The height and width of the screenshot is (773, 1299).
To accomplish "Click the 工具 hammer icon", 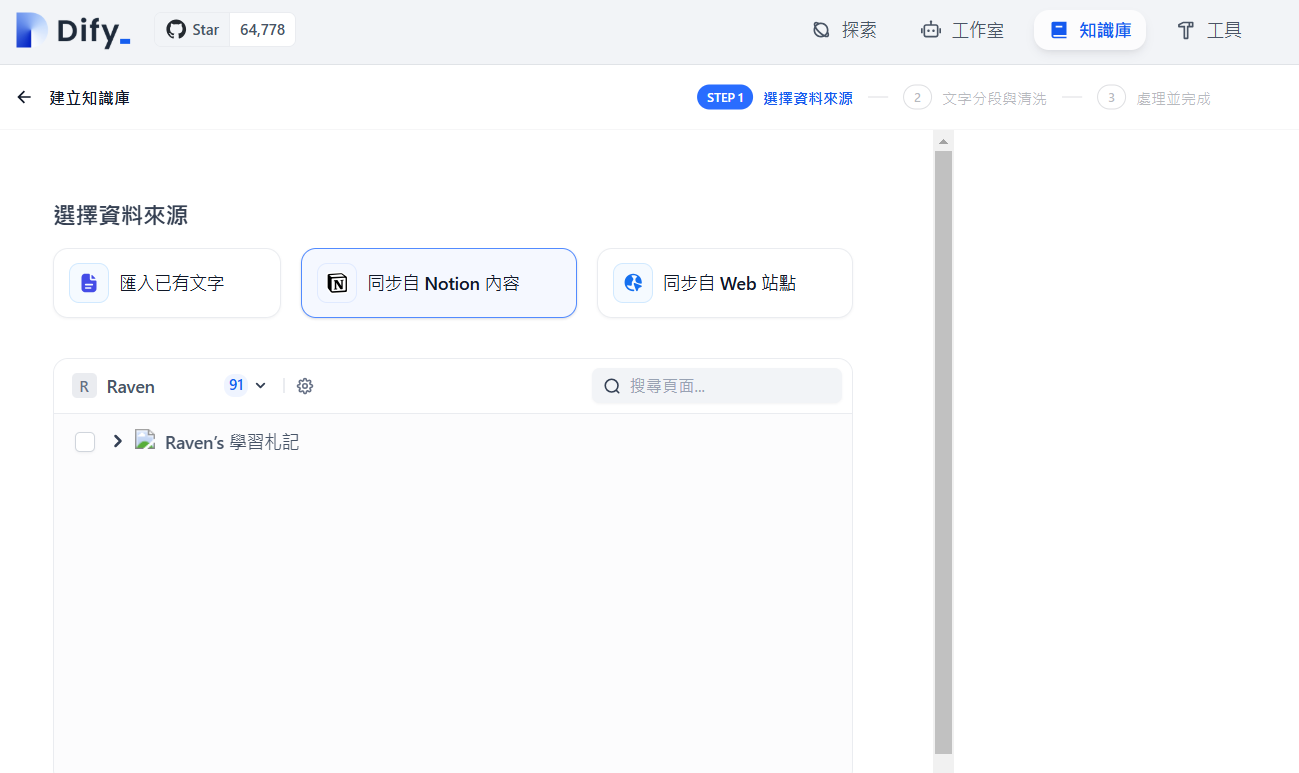I will click(1186, 30).
